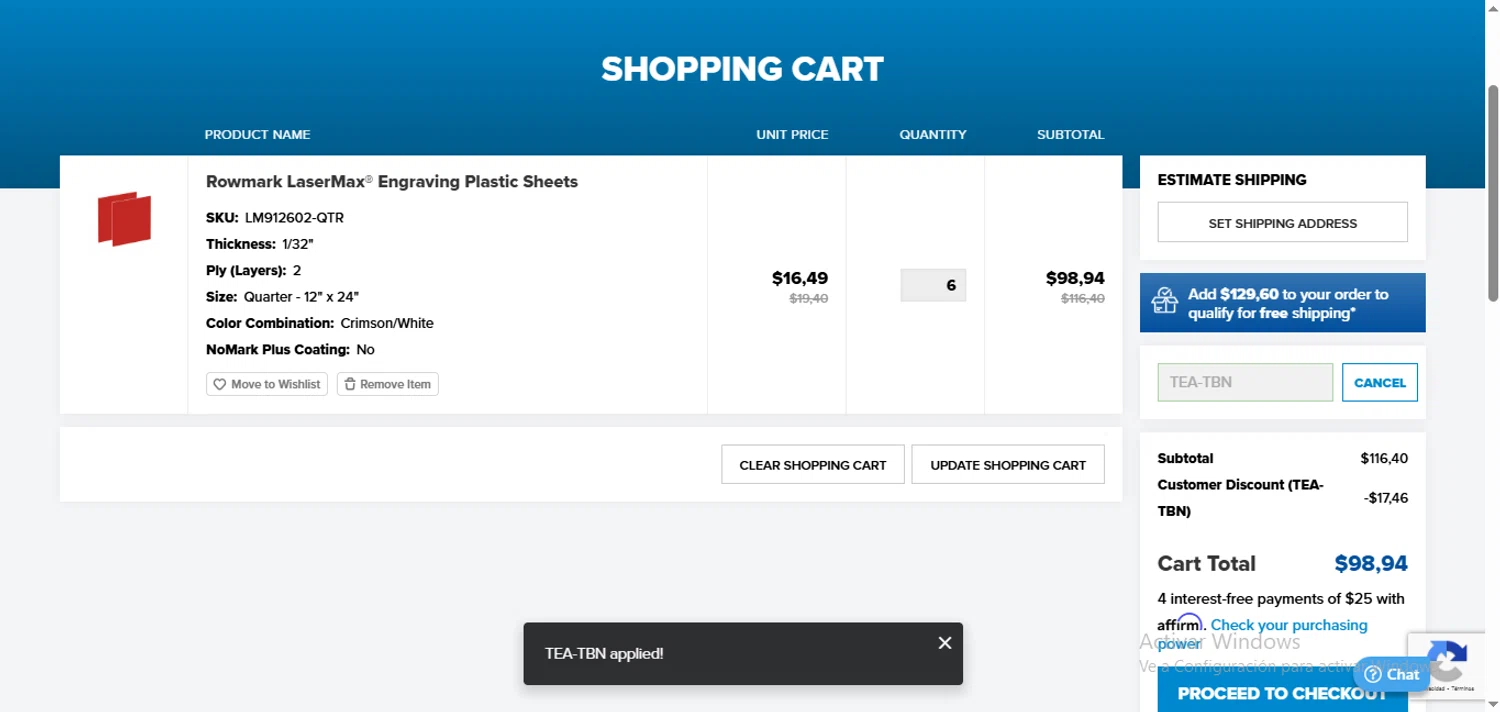Viewport: 1500px width, 712px height.
Task: Open the Chat help bubble
Action: (1392, 674)
